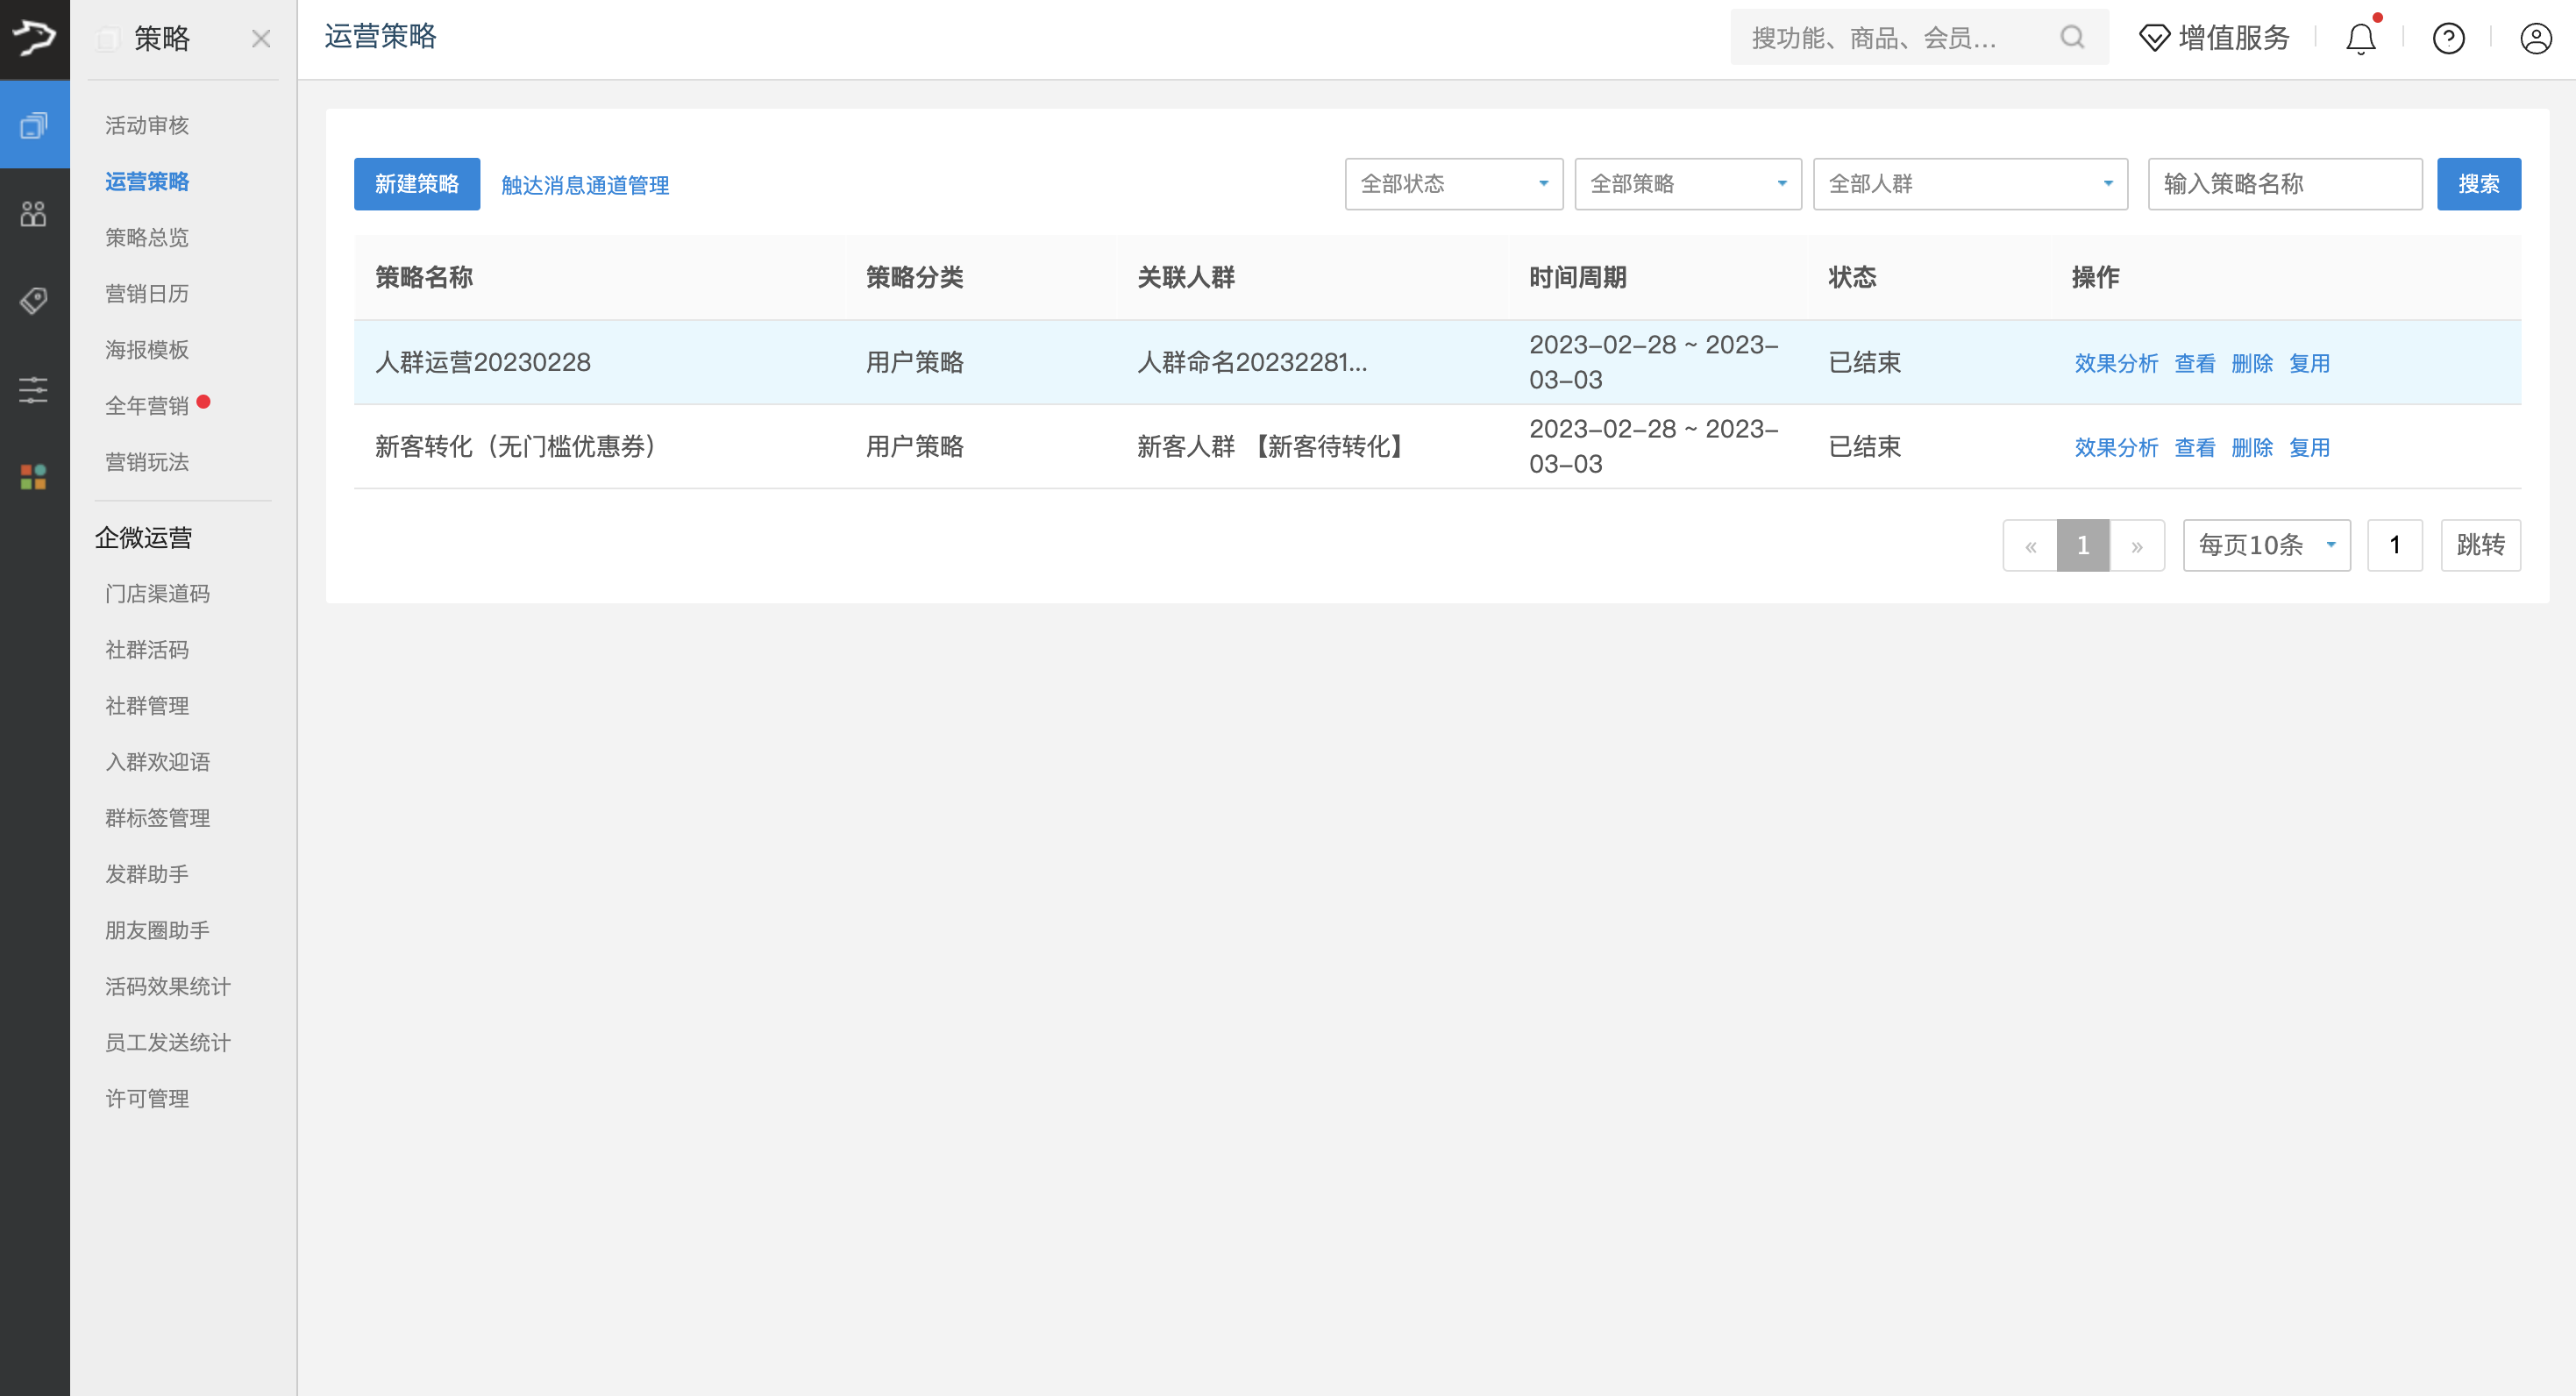Open the 全部人群 dropdown
2576x1396 pixels.
[1969, 184]
